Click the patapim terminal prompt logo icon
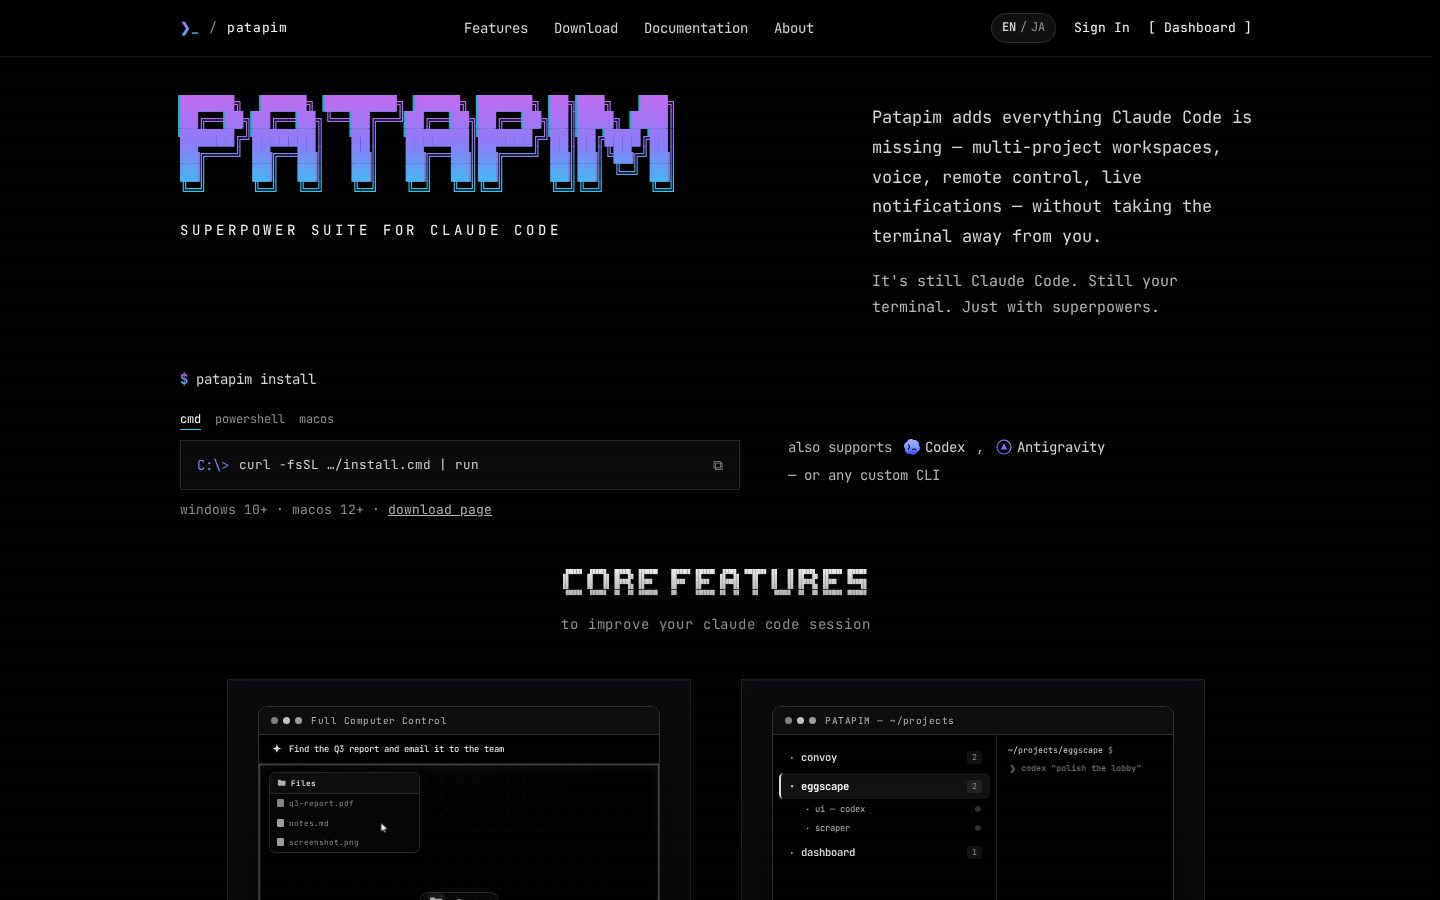This screenshot has width=1440, height=900. pos(189,28)
